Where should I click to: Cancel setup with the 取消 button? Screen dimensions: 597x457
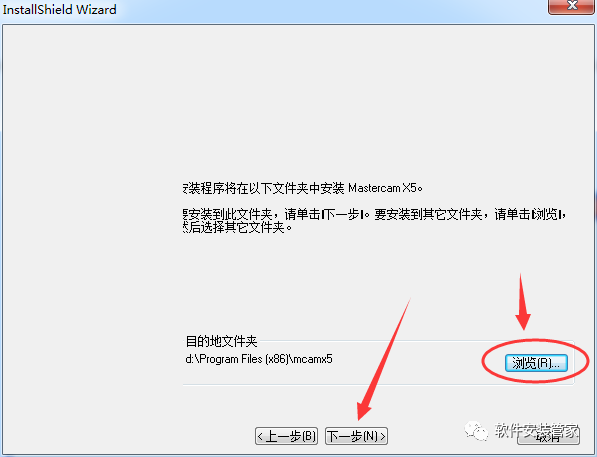548,436
